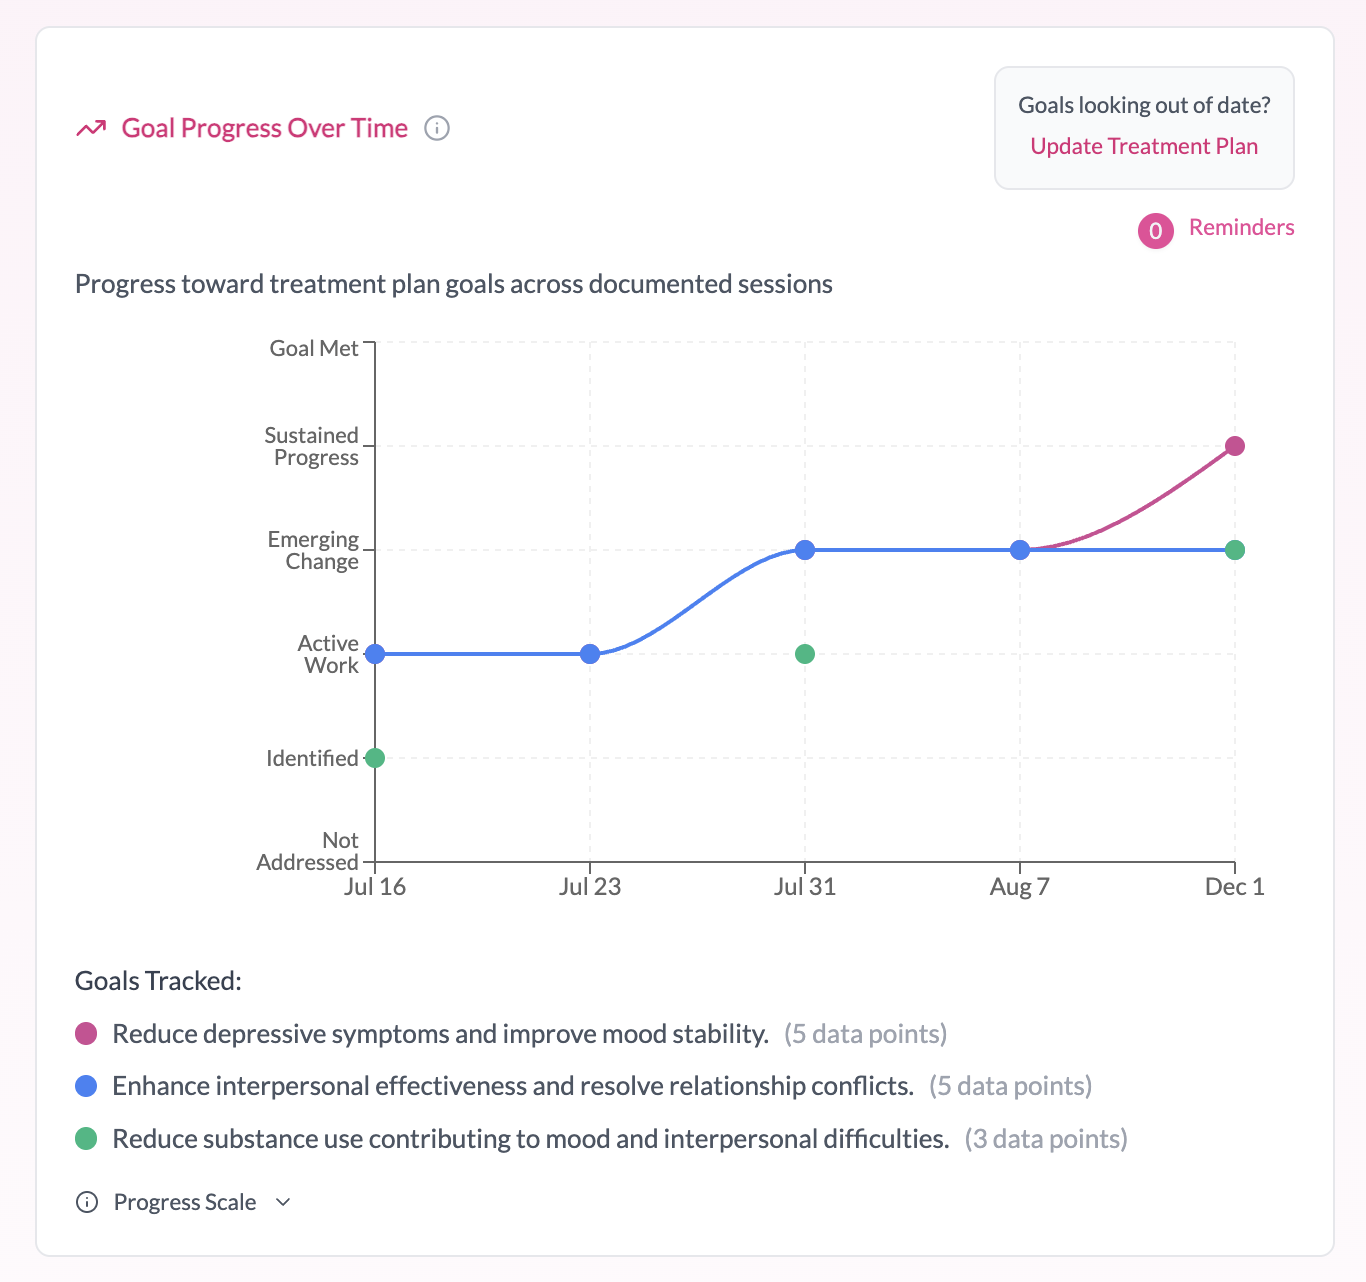Expand the Progress Scale section
Viewport: 1366px width, 1282px height.
[x=184, y=1201]
